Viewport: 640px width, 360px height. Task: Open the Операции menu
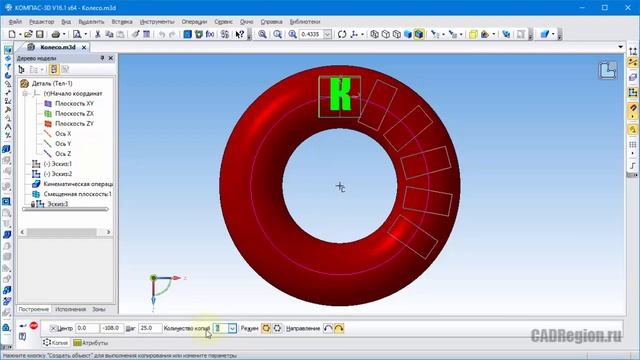[194, 22]
